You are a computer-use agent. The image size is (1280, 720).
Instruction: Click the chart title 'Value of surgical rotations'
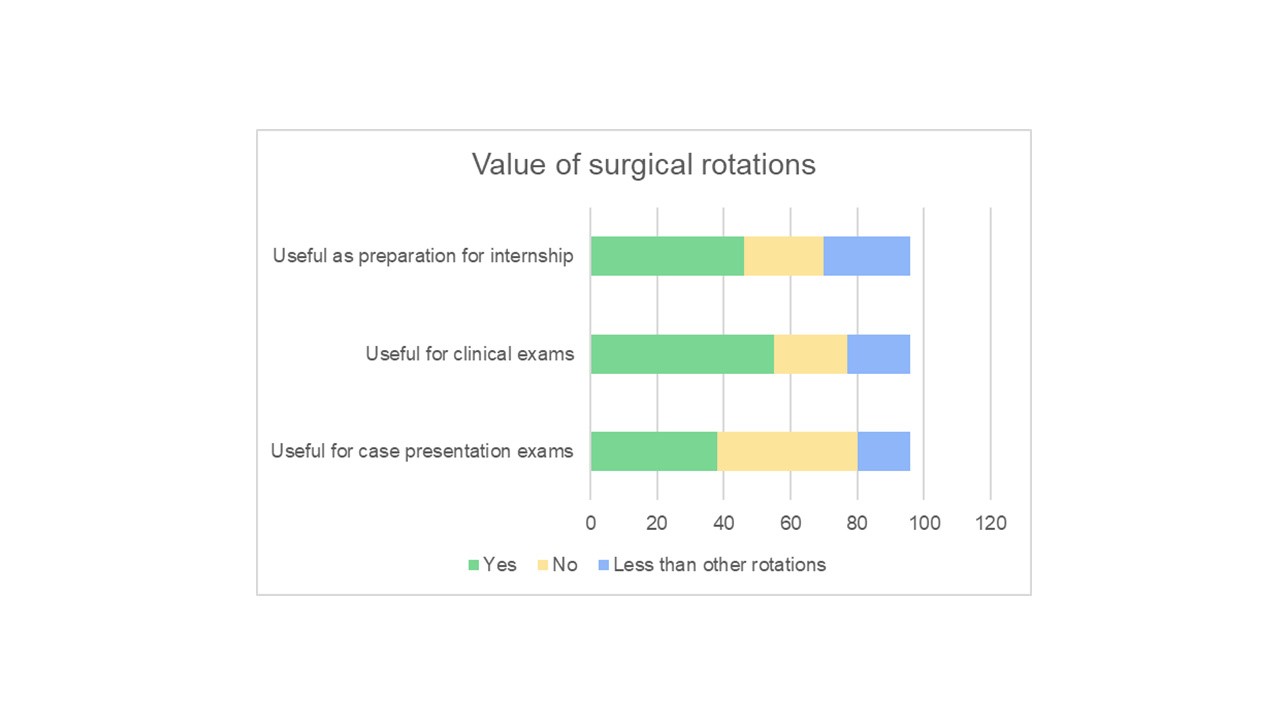[x=643, y=164]
